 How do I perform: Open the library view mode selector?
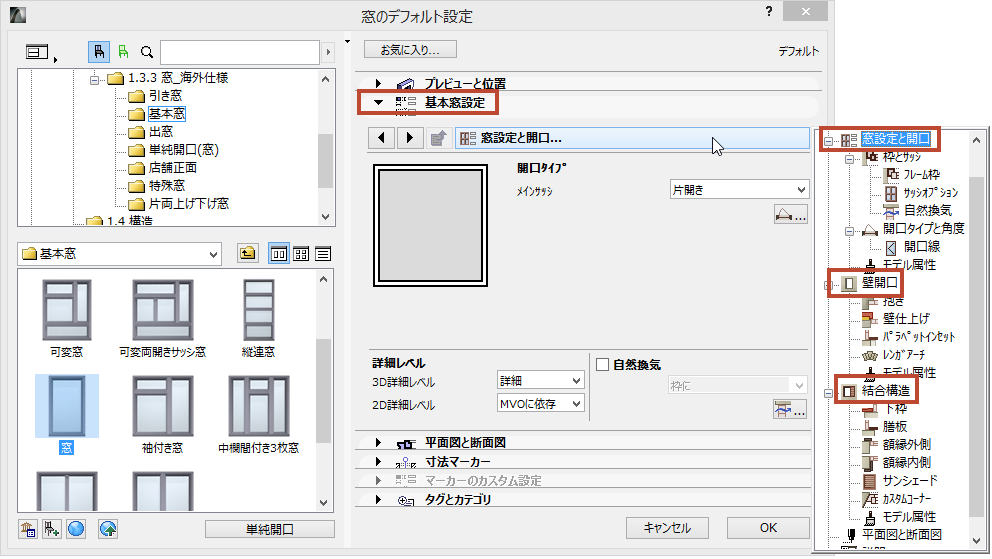tap(40, 52)
